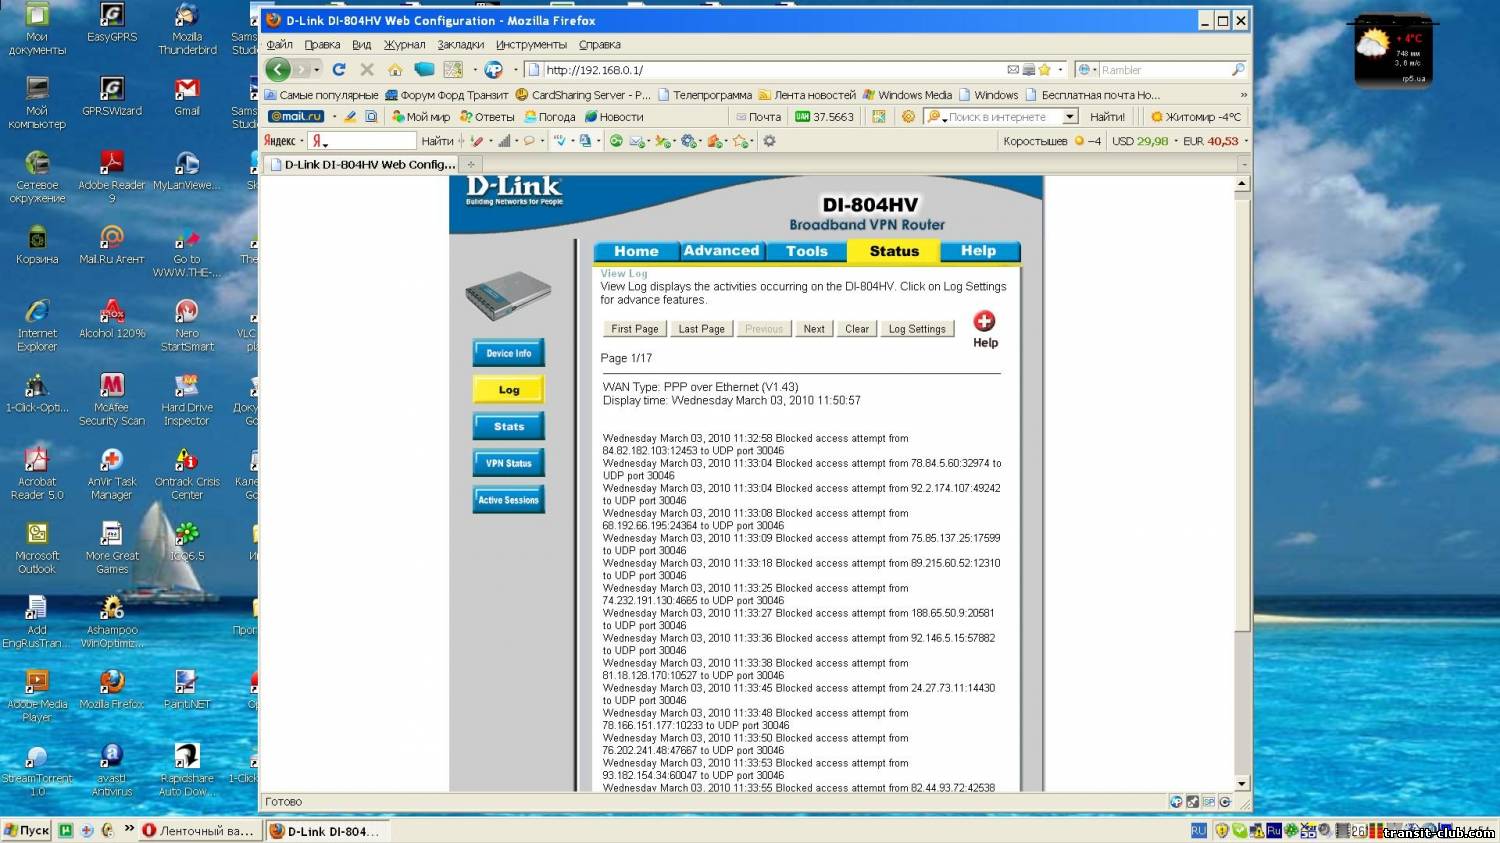
Task: Go back with the green arrow button
Action: (278, 69)
